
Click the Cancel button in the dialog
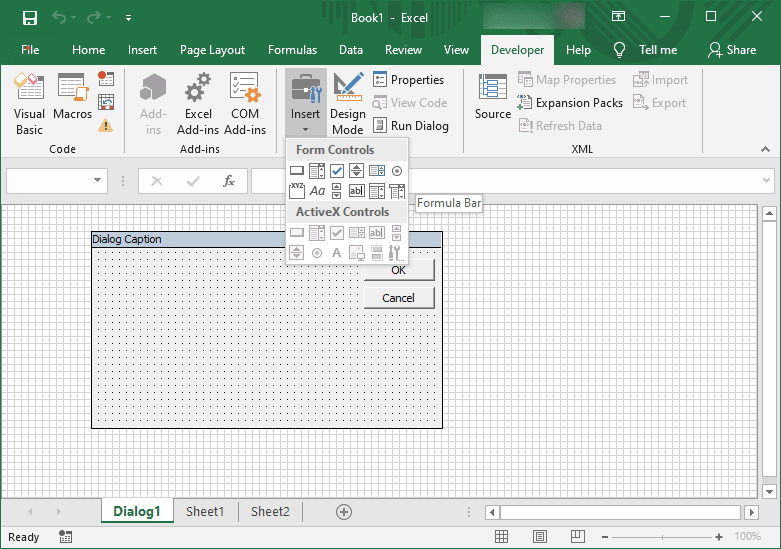pos(398,298)
